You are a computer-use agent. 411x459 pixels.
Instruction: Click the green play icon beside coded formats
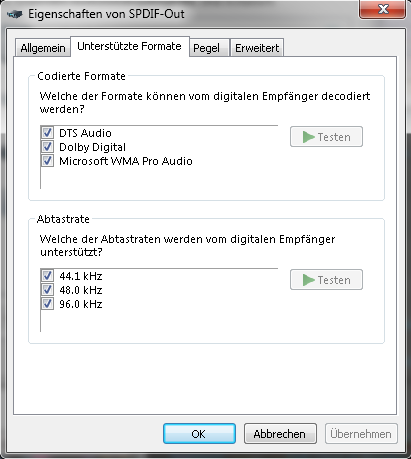309,137
